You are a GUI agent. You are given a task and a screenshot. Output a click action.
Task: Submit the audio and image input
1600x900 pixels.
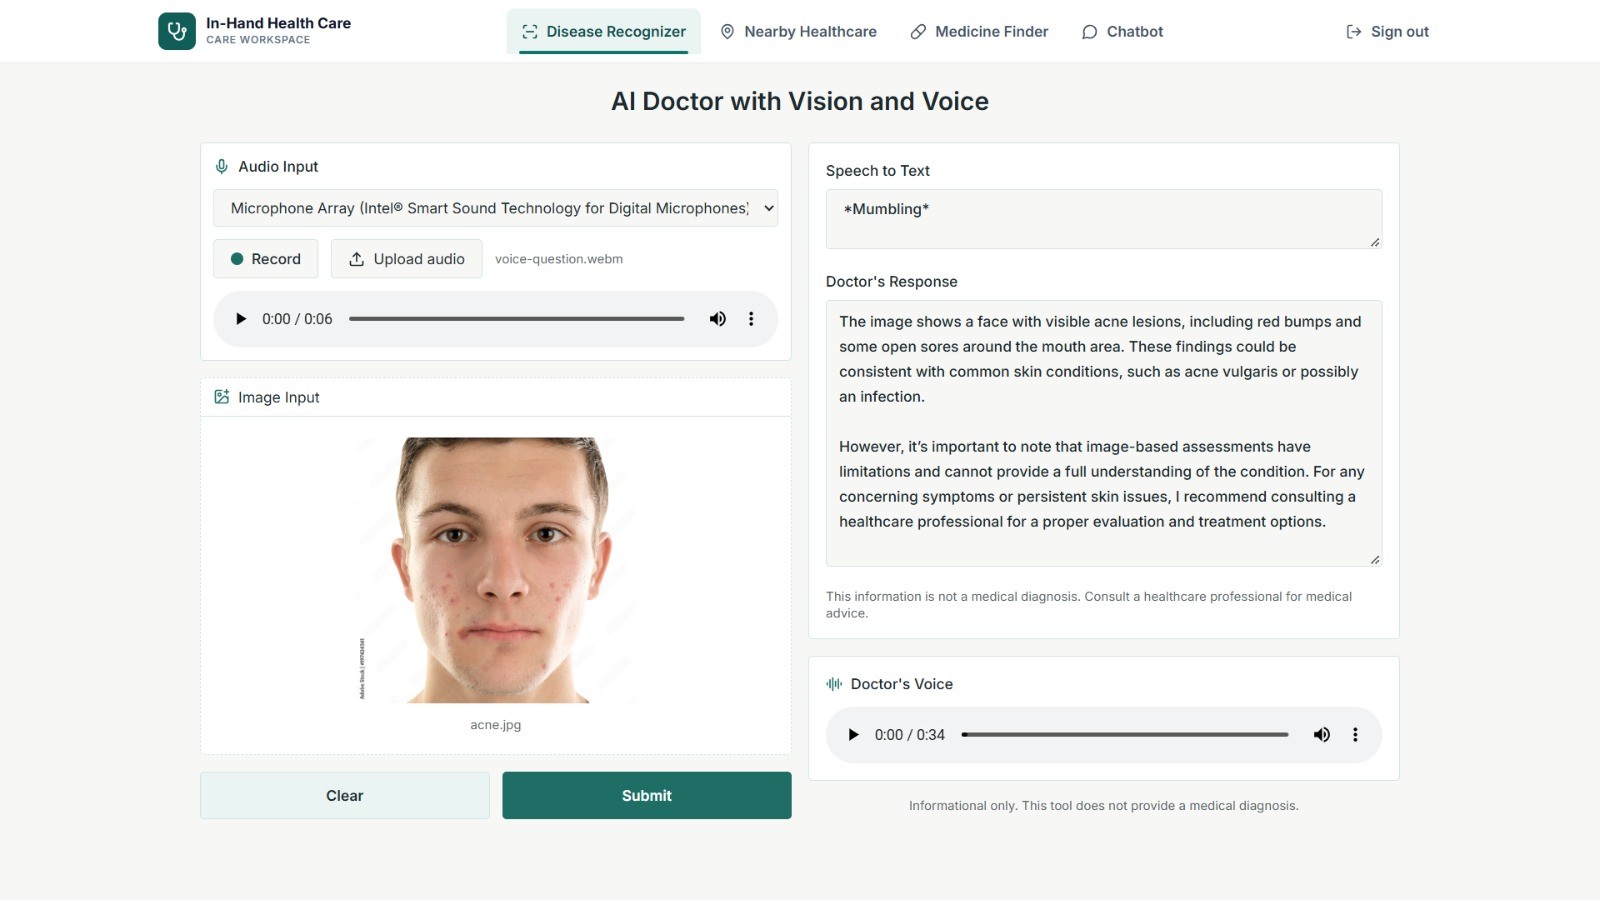pos(647,796)
